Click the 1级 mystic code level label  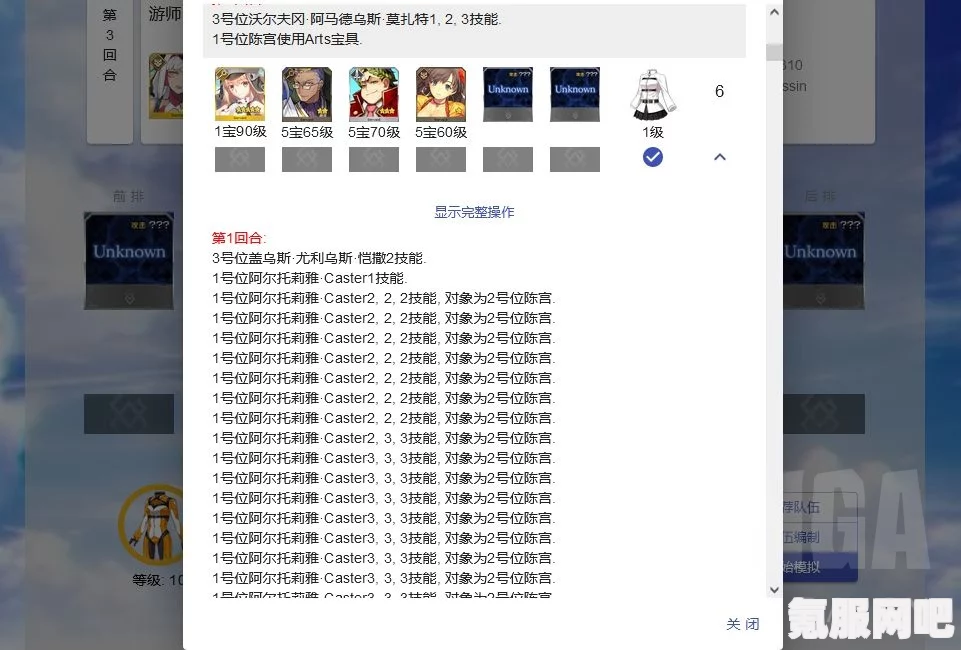click(x=653, y=132)
